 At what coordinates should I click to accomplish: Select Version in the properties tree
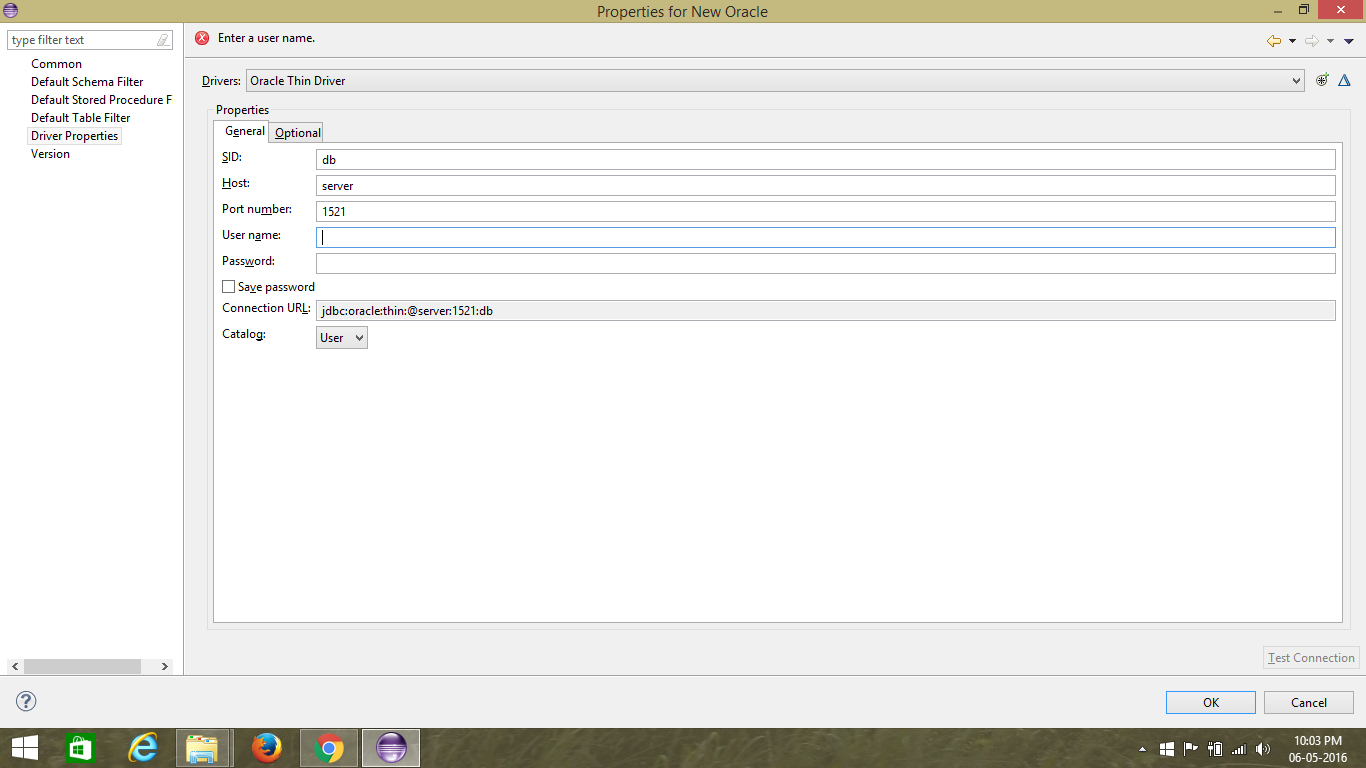[x=50, y=154]
